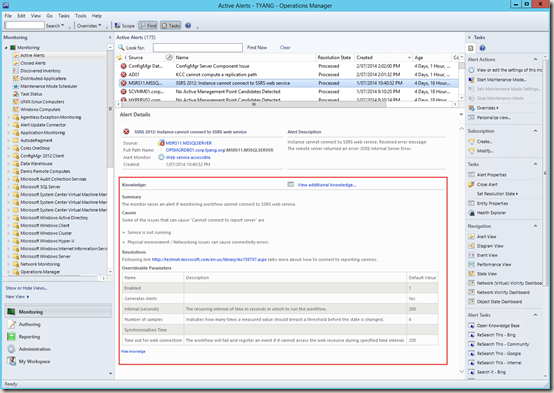This screenshot has height=393, width=554.
Task: Open the Edit menu
Action: coord(21,16)
